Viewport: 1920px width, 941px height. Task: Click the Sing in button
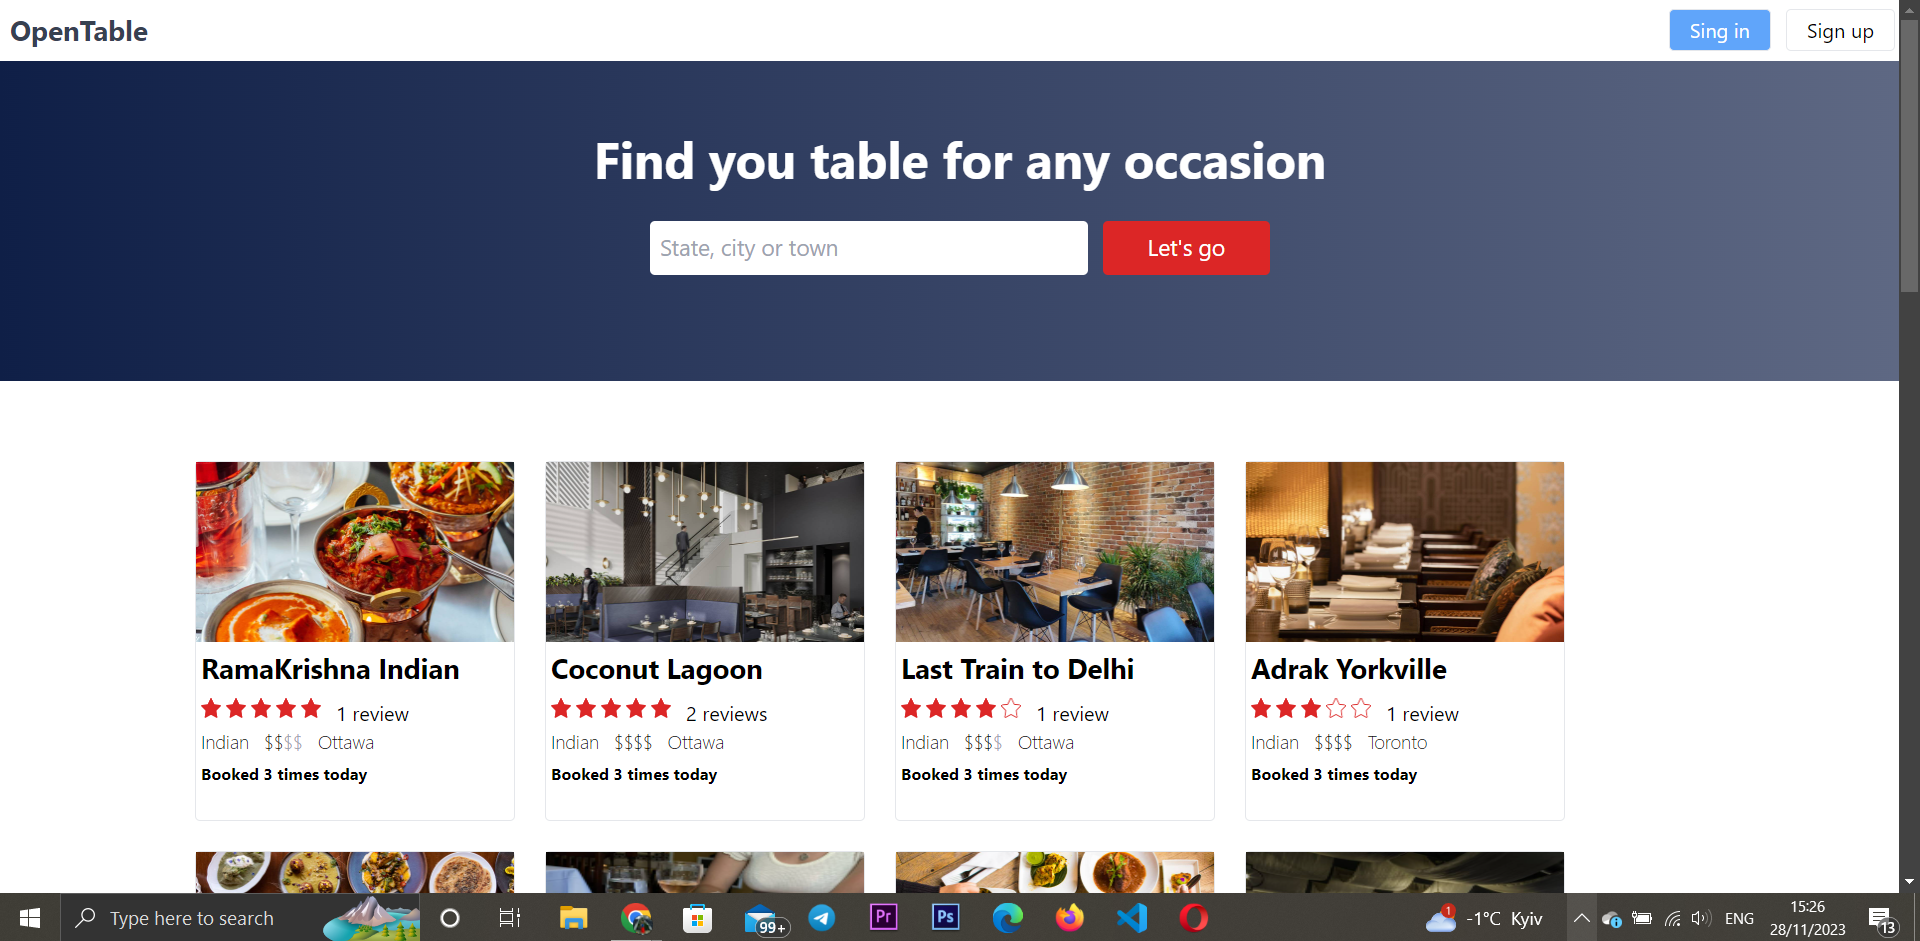(1719, 30)
